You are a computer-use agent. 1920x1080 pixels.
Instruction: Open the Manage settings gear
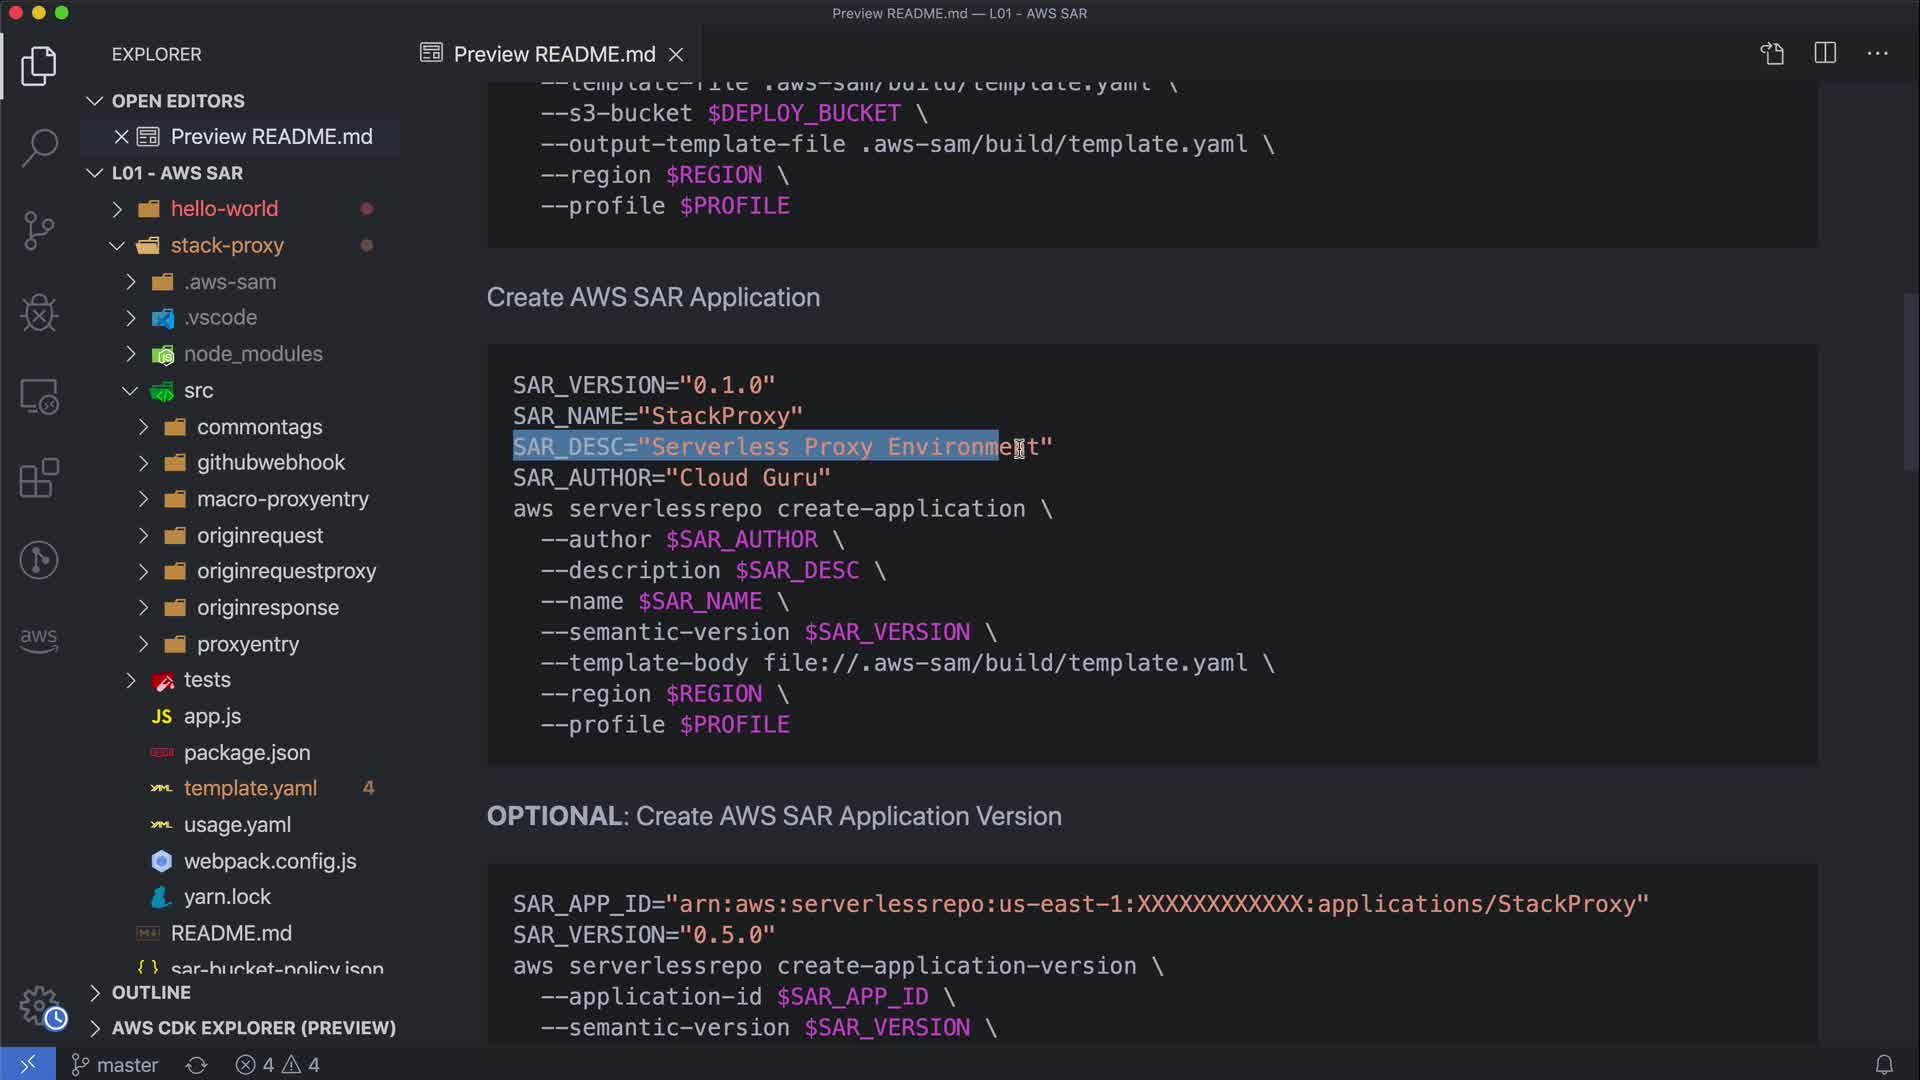tap(40, 1006)
